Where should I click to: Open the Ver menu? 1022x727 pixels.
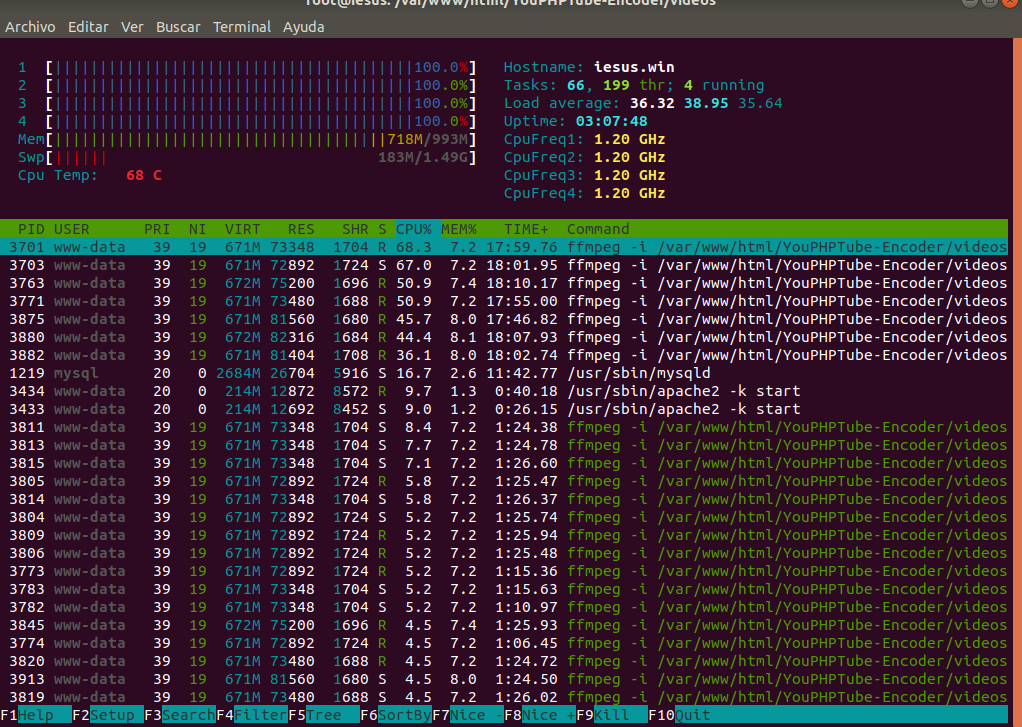132,27
